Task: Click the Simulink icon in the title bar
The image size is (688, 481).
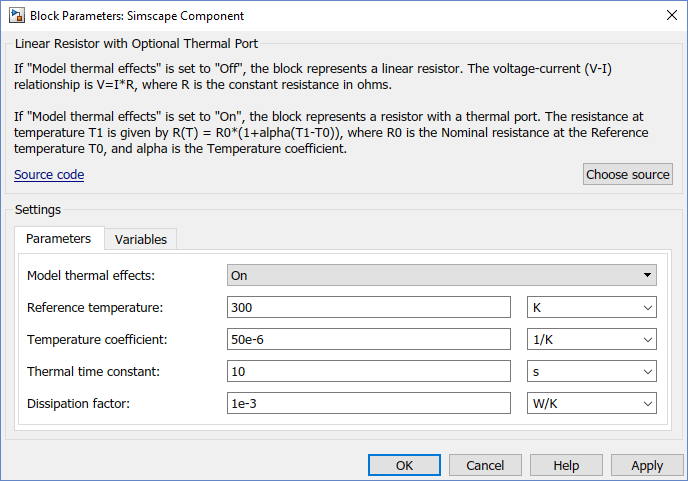Action: (x=15, y=16)
